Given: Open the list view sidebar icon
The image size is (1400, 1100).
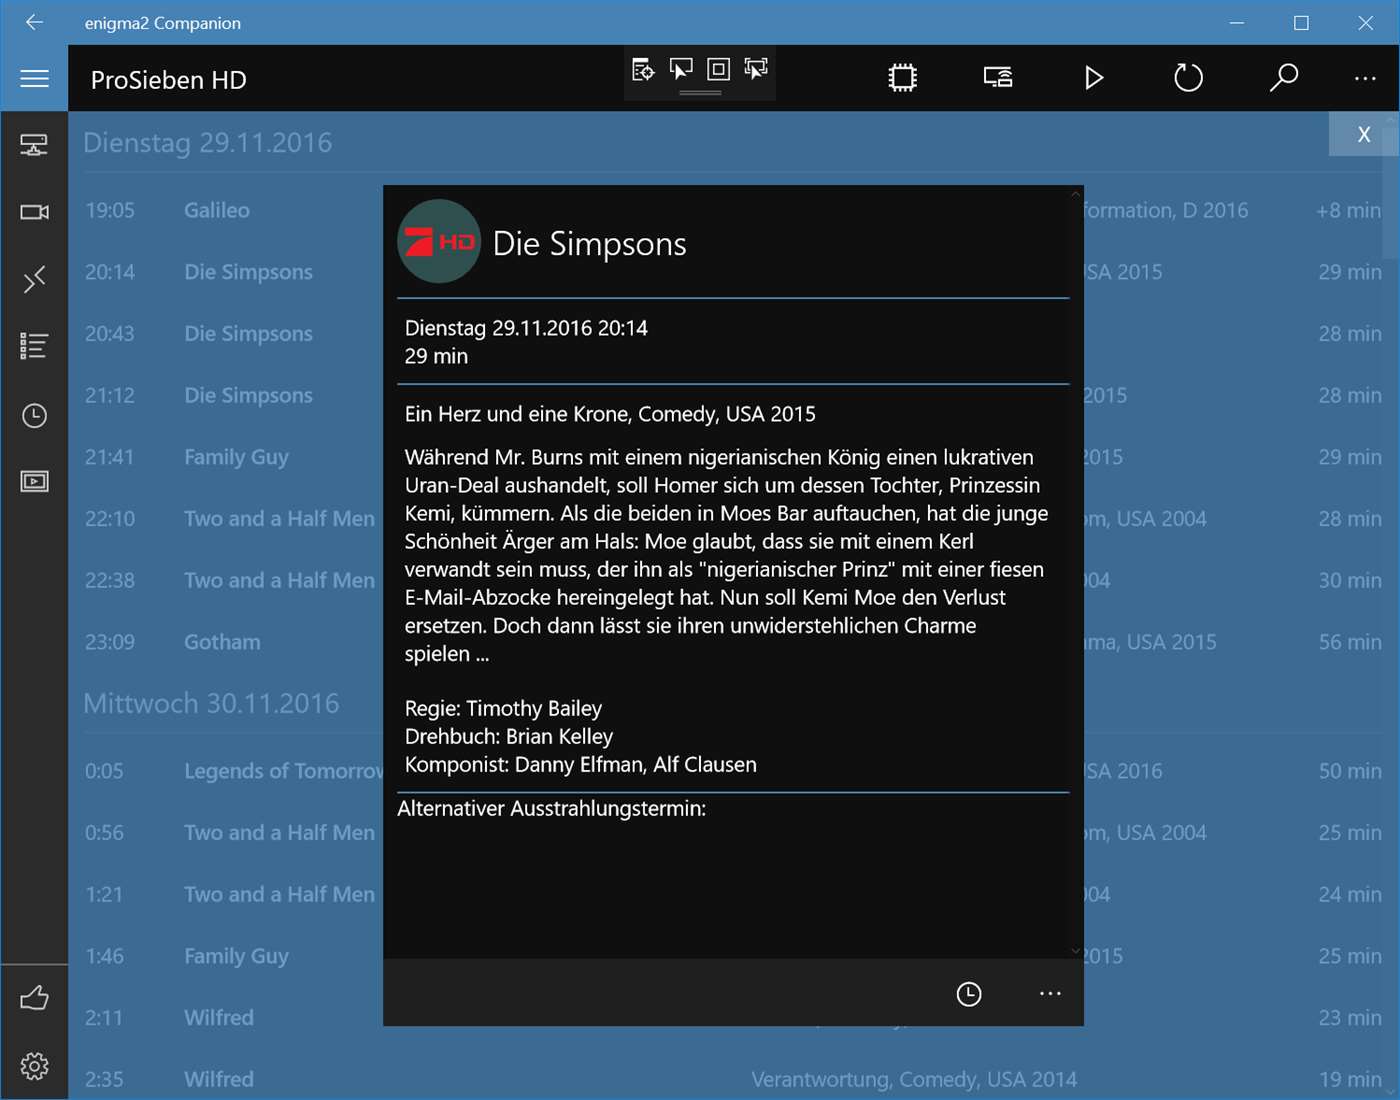Looking at the screenshot, I should point(34,346).
